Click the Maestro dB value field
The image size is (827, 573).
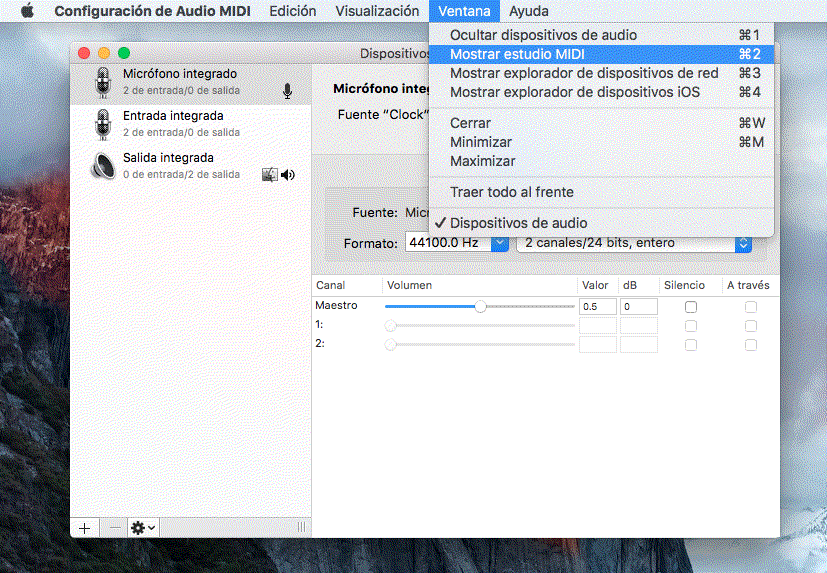coord(638,307)
